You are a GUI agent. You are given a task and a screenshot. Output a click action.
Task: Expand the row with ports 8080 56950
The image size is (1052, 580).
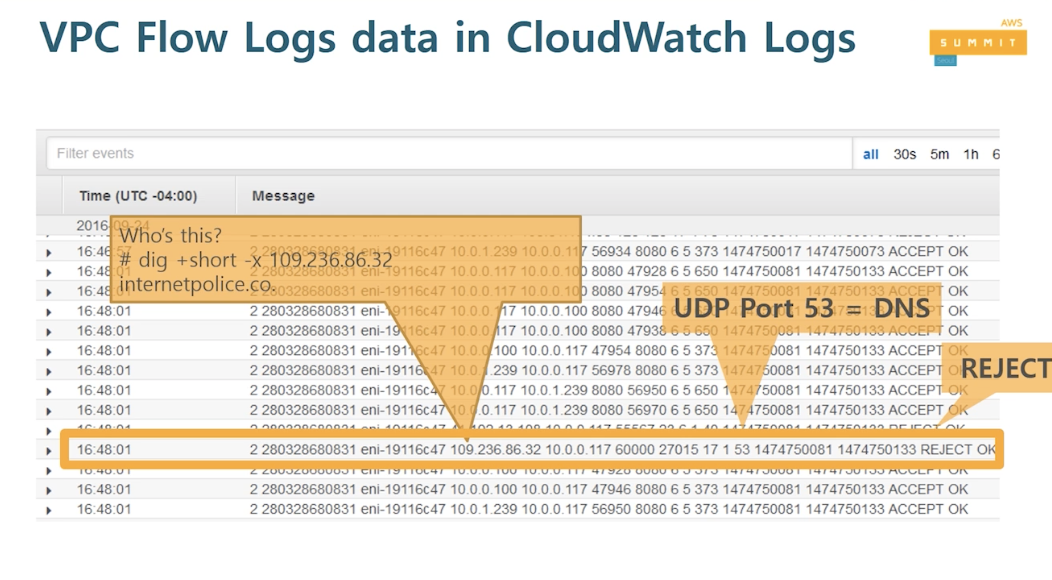pyautogui.click(x=48, y=391)
